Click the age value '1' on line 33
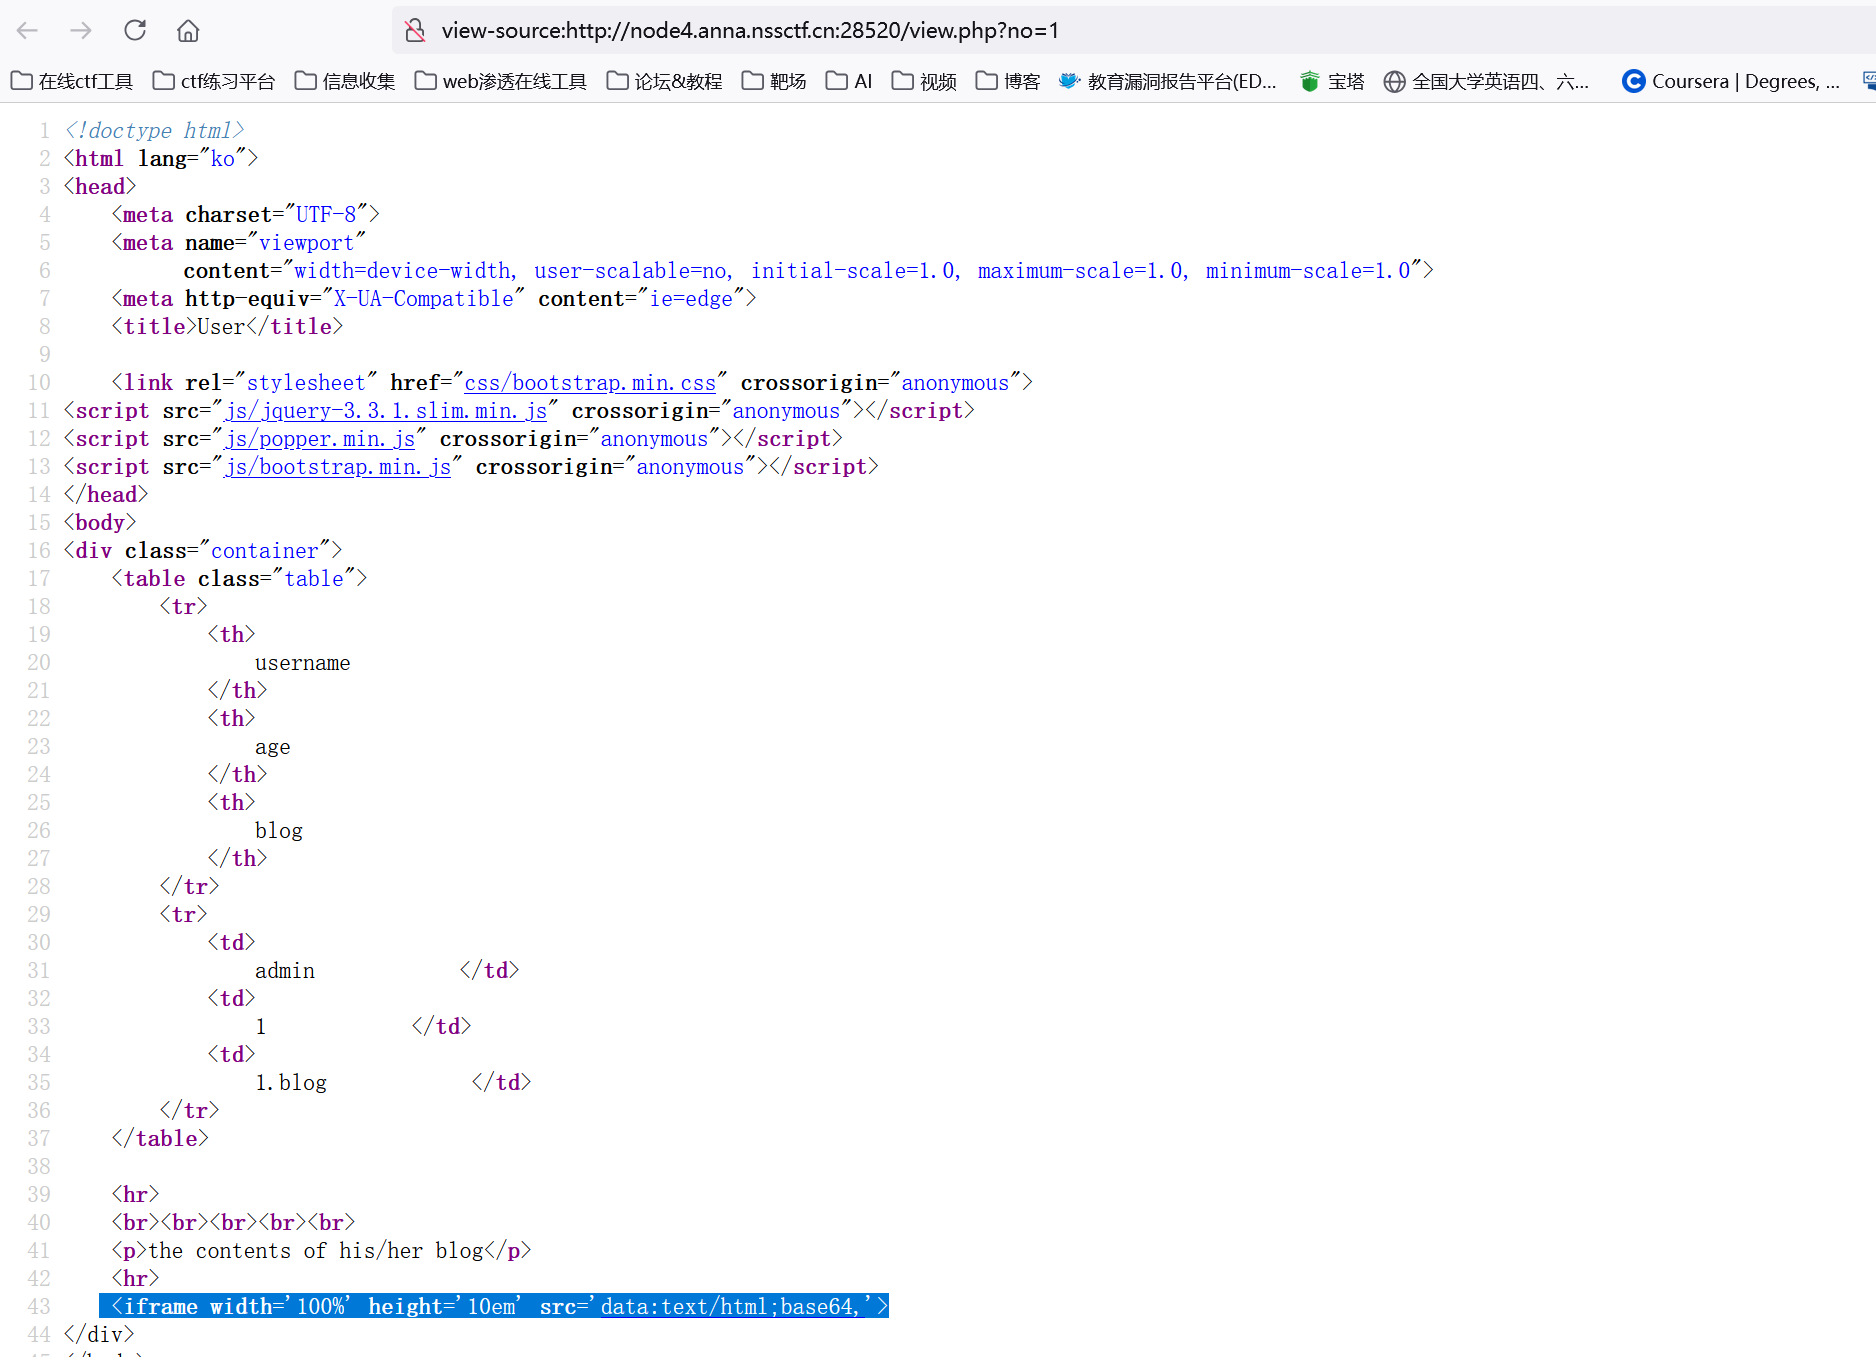The height and width of the screenshot is (1357, 1876). pos(261,1027)
